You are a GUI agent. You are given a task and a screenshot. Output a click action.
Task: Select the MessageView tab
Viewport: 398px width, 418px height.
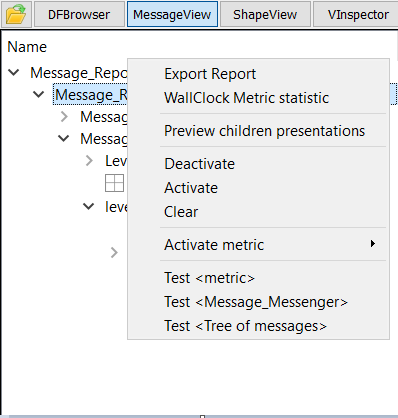172,14
